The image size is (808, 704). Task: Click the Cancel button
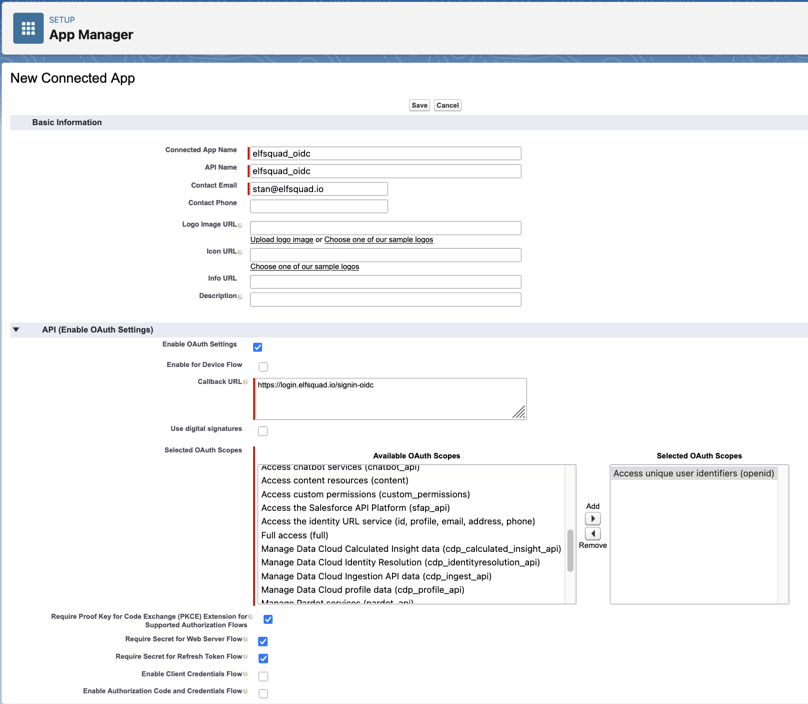[447, 105]
